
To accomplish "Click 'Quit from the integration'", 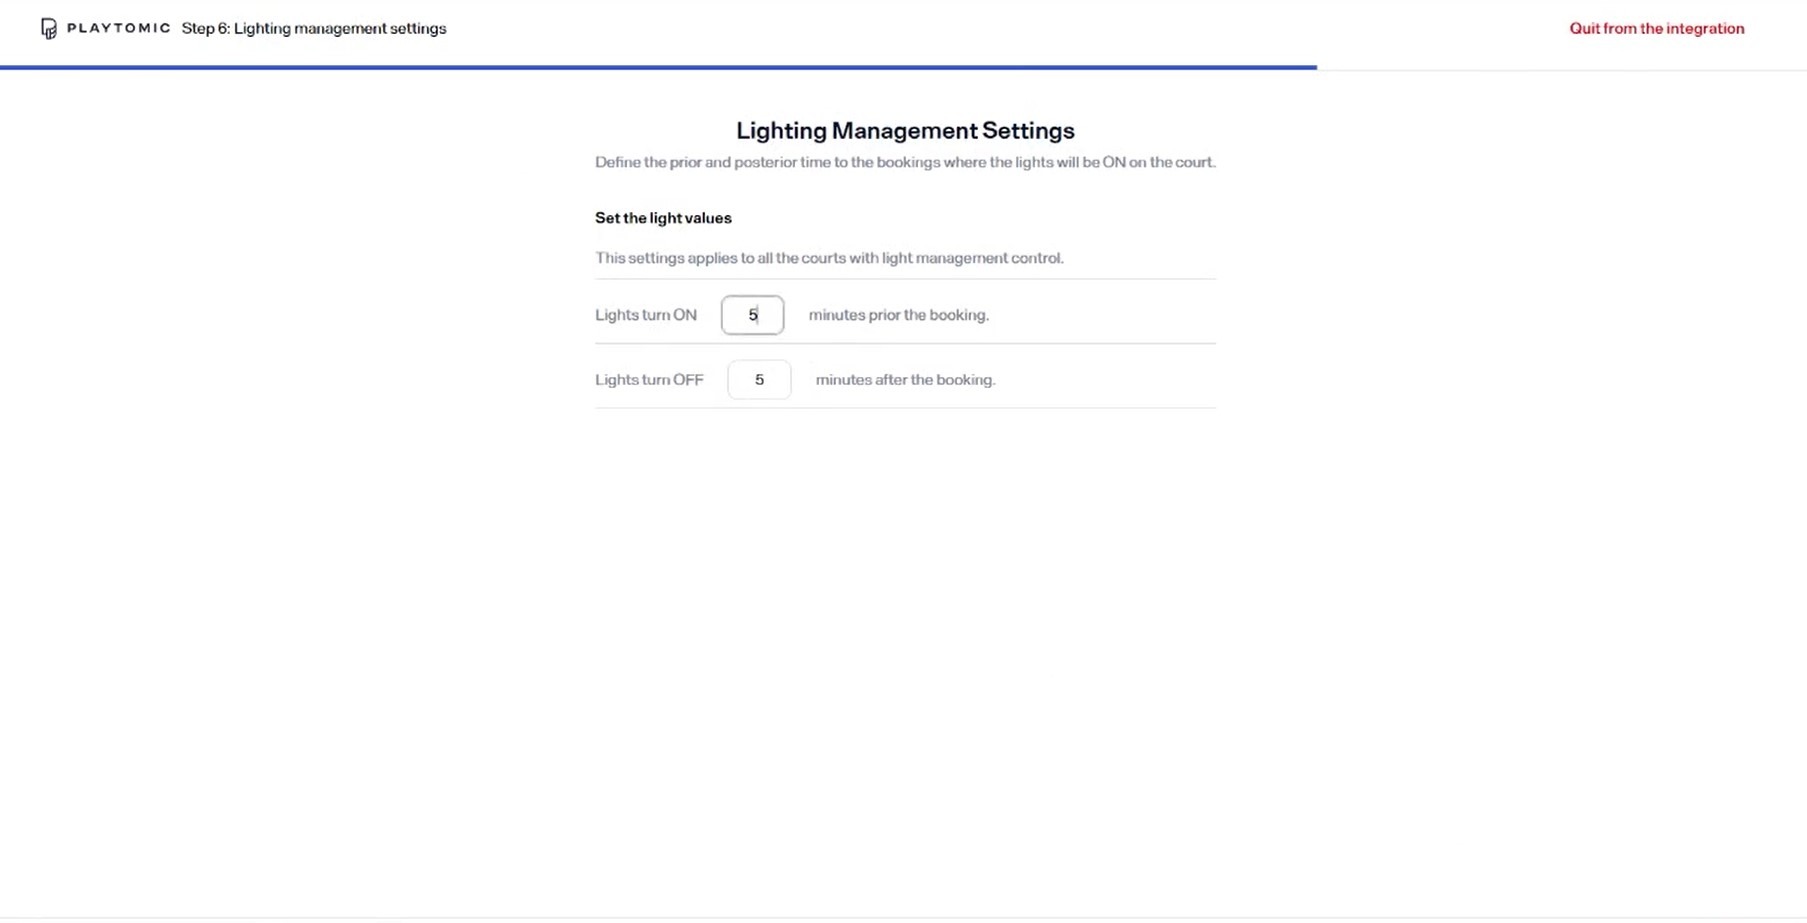I will [1656, 28].
